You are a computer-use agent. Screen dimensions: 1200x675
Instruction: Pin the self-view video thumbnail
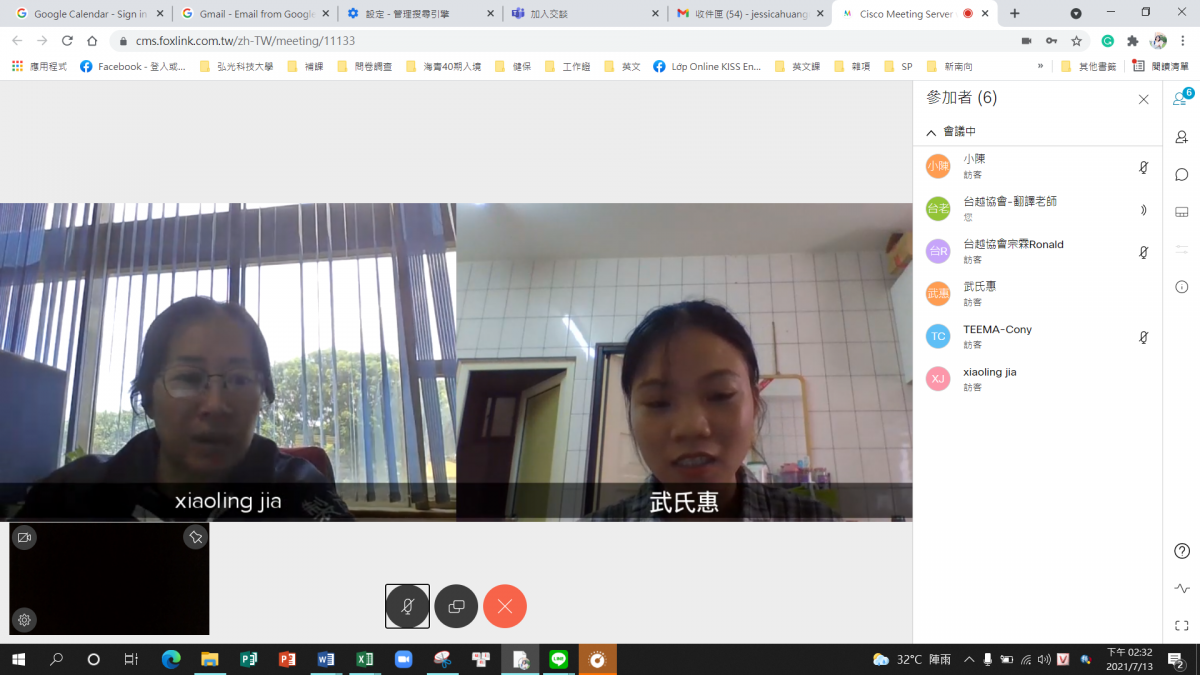tap(195, 538)
